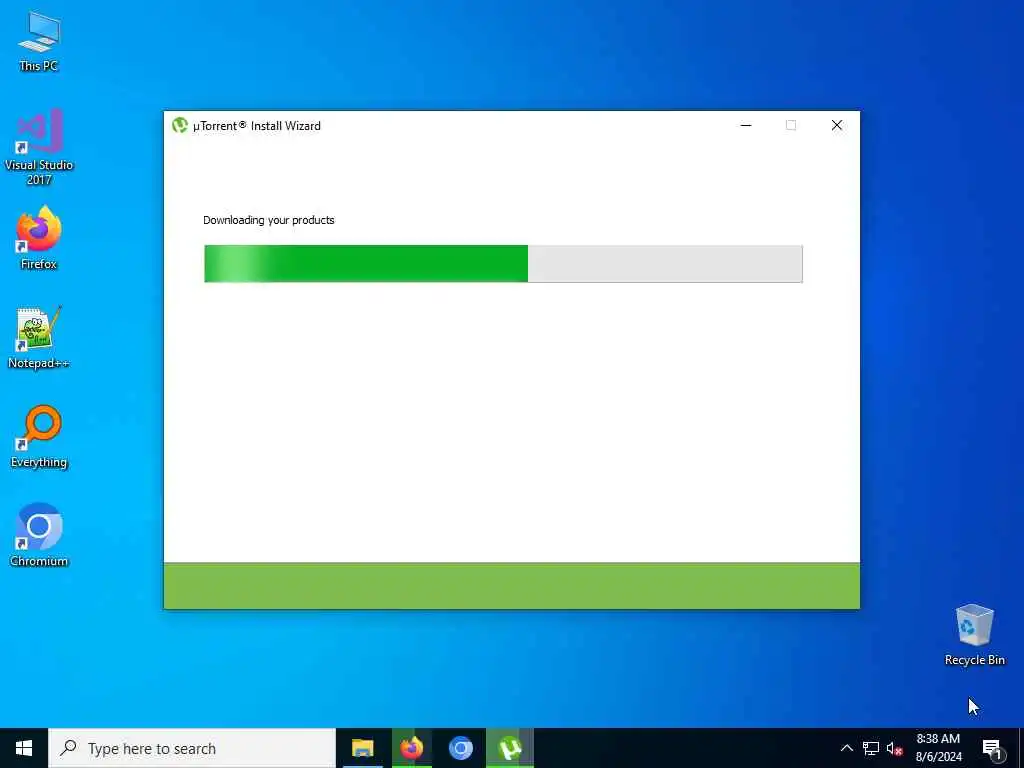
Task: Click the download progress bar
Action: pyautogui.click(x=503, y=264)
